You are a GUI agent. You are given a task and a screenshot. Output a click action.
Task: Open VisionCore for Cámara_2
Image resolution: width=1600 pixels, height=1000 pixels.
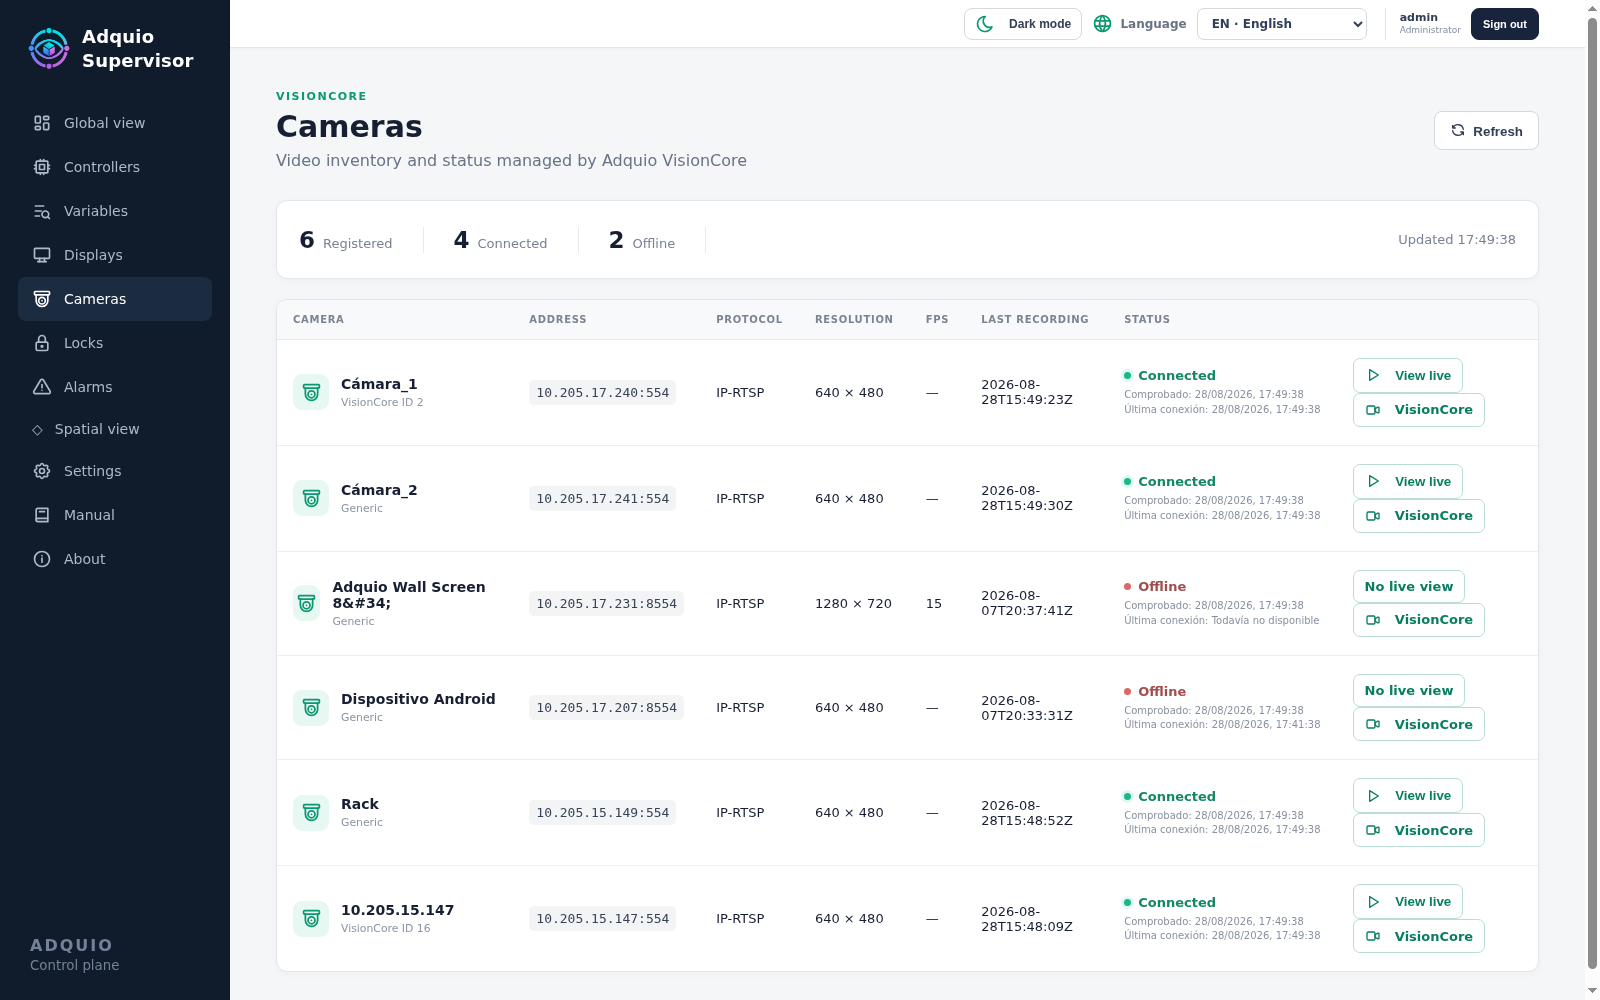click(x=1419, y=516)
